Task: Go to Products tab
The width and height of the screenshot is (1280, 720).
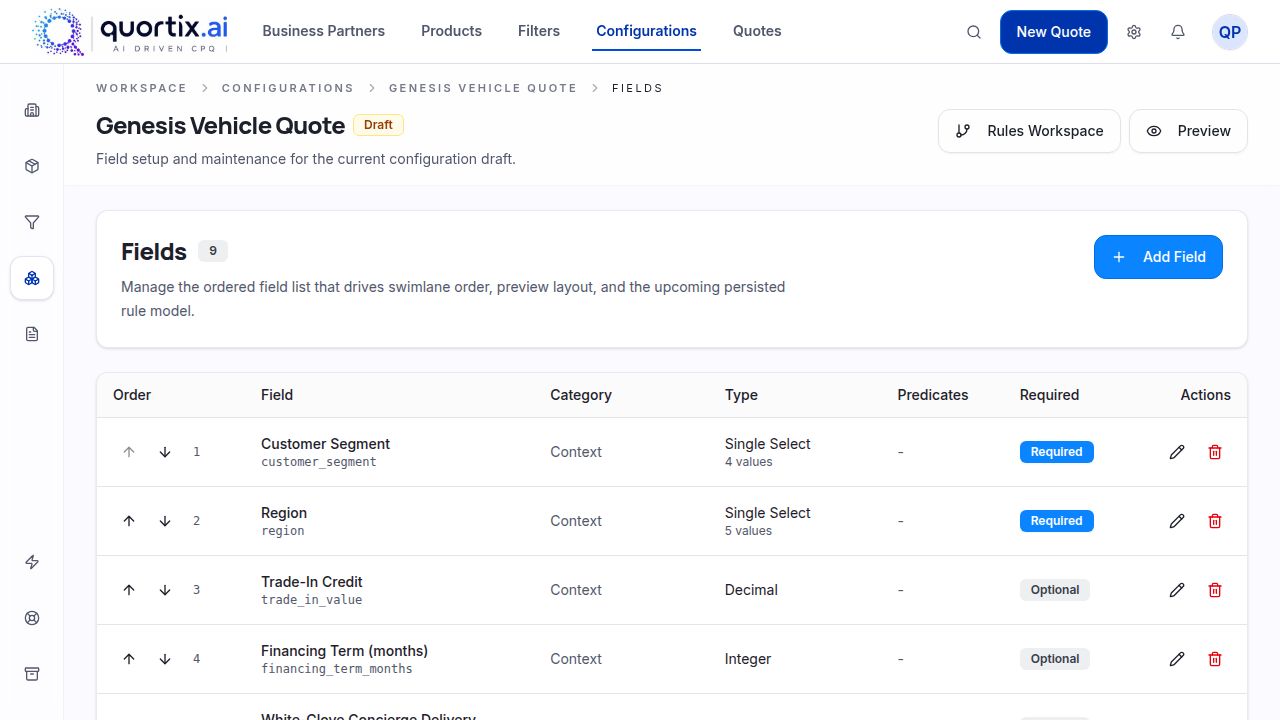Action: tap(451, 31)
